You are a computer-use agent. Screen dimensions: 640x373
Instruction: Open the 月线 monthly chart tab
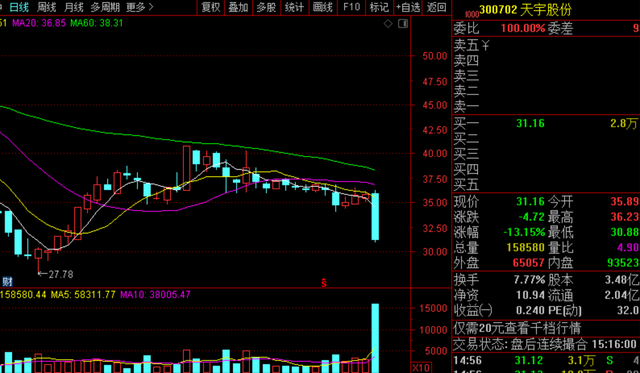74,7
